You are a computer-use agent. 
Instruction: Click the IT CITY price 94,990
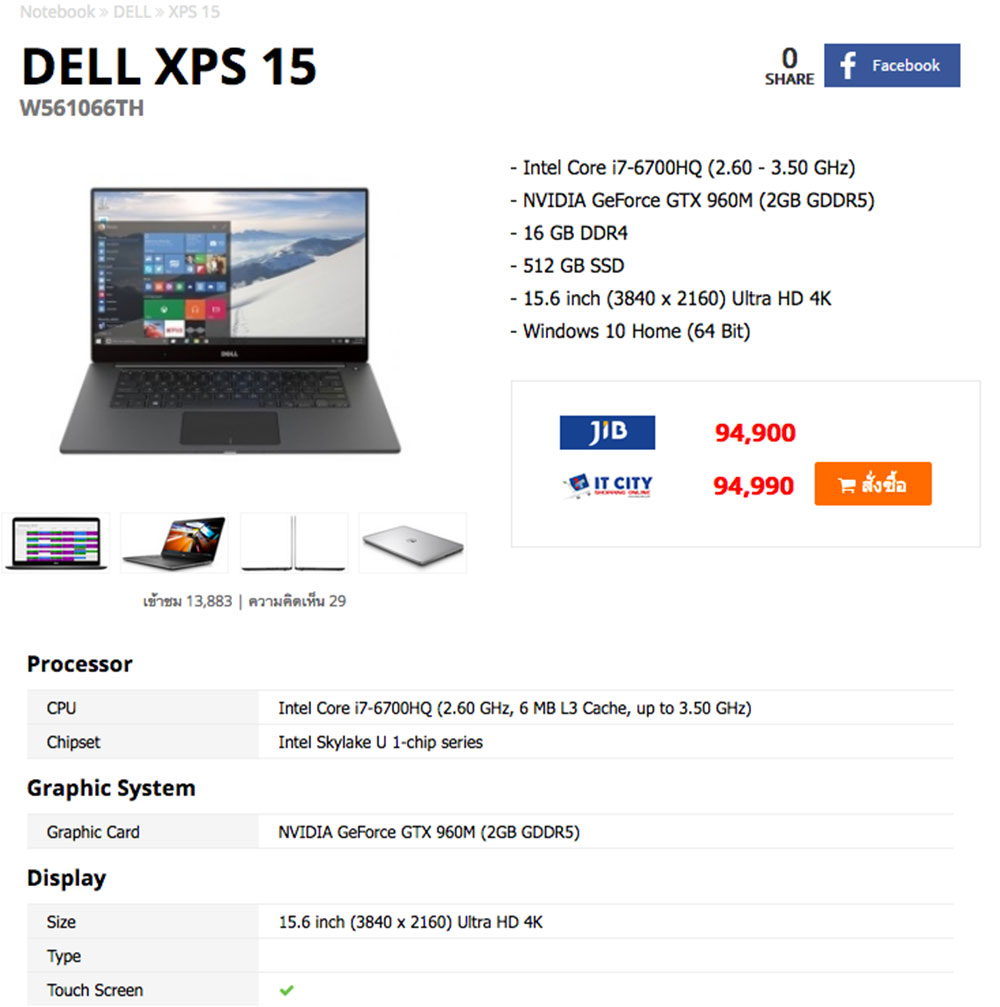tap(753, 486)
